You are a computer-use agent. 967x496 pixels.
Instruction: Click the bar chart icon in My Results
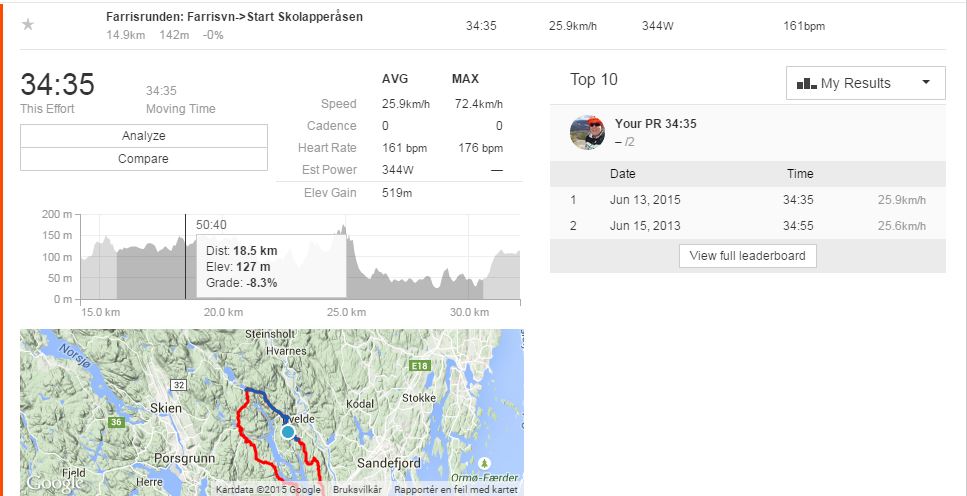tap(806, 84)
